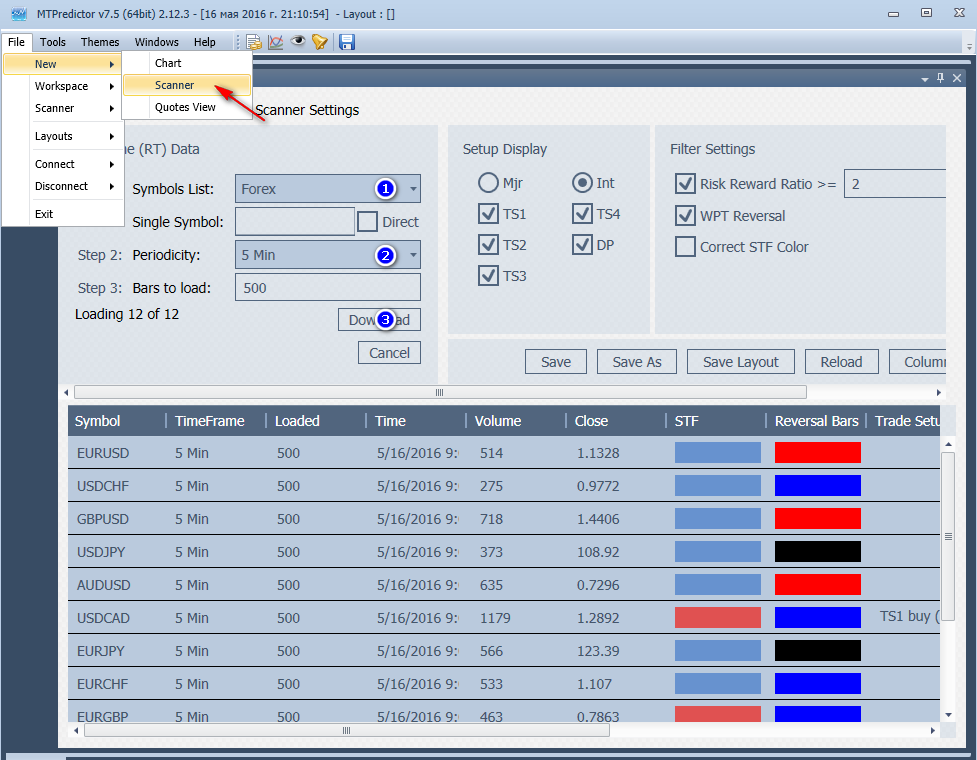Click the red Reversal Bars cell for EURUSD
The image size is (977, 760).
[817, 453]
